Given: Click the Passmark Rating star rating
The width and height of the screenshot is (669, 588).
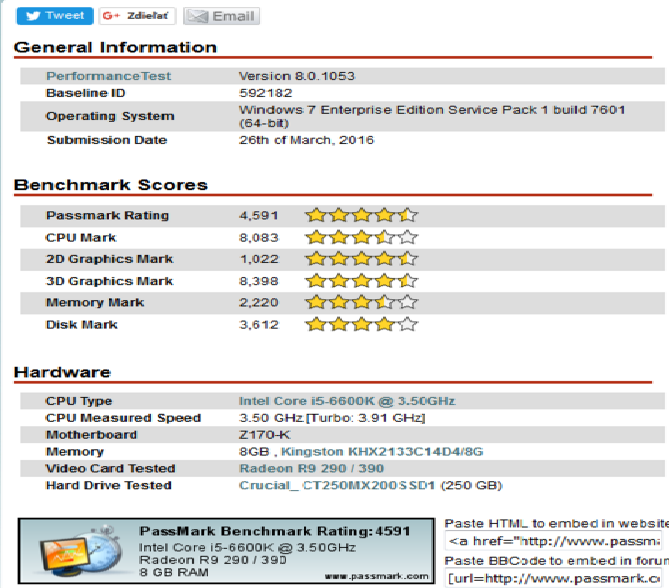Looking at the screenshot, I should (x=361, y=215).
